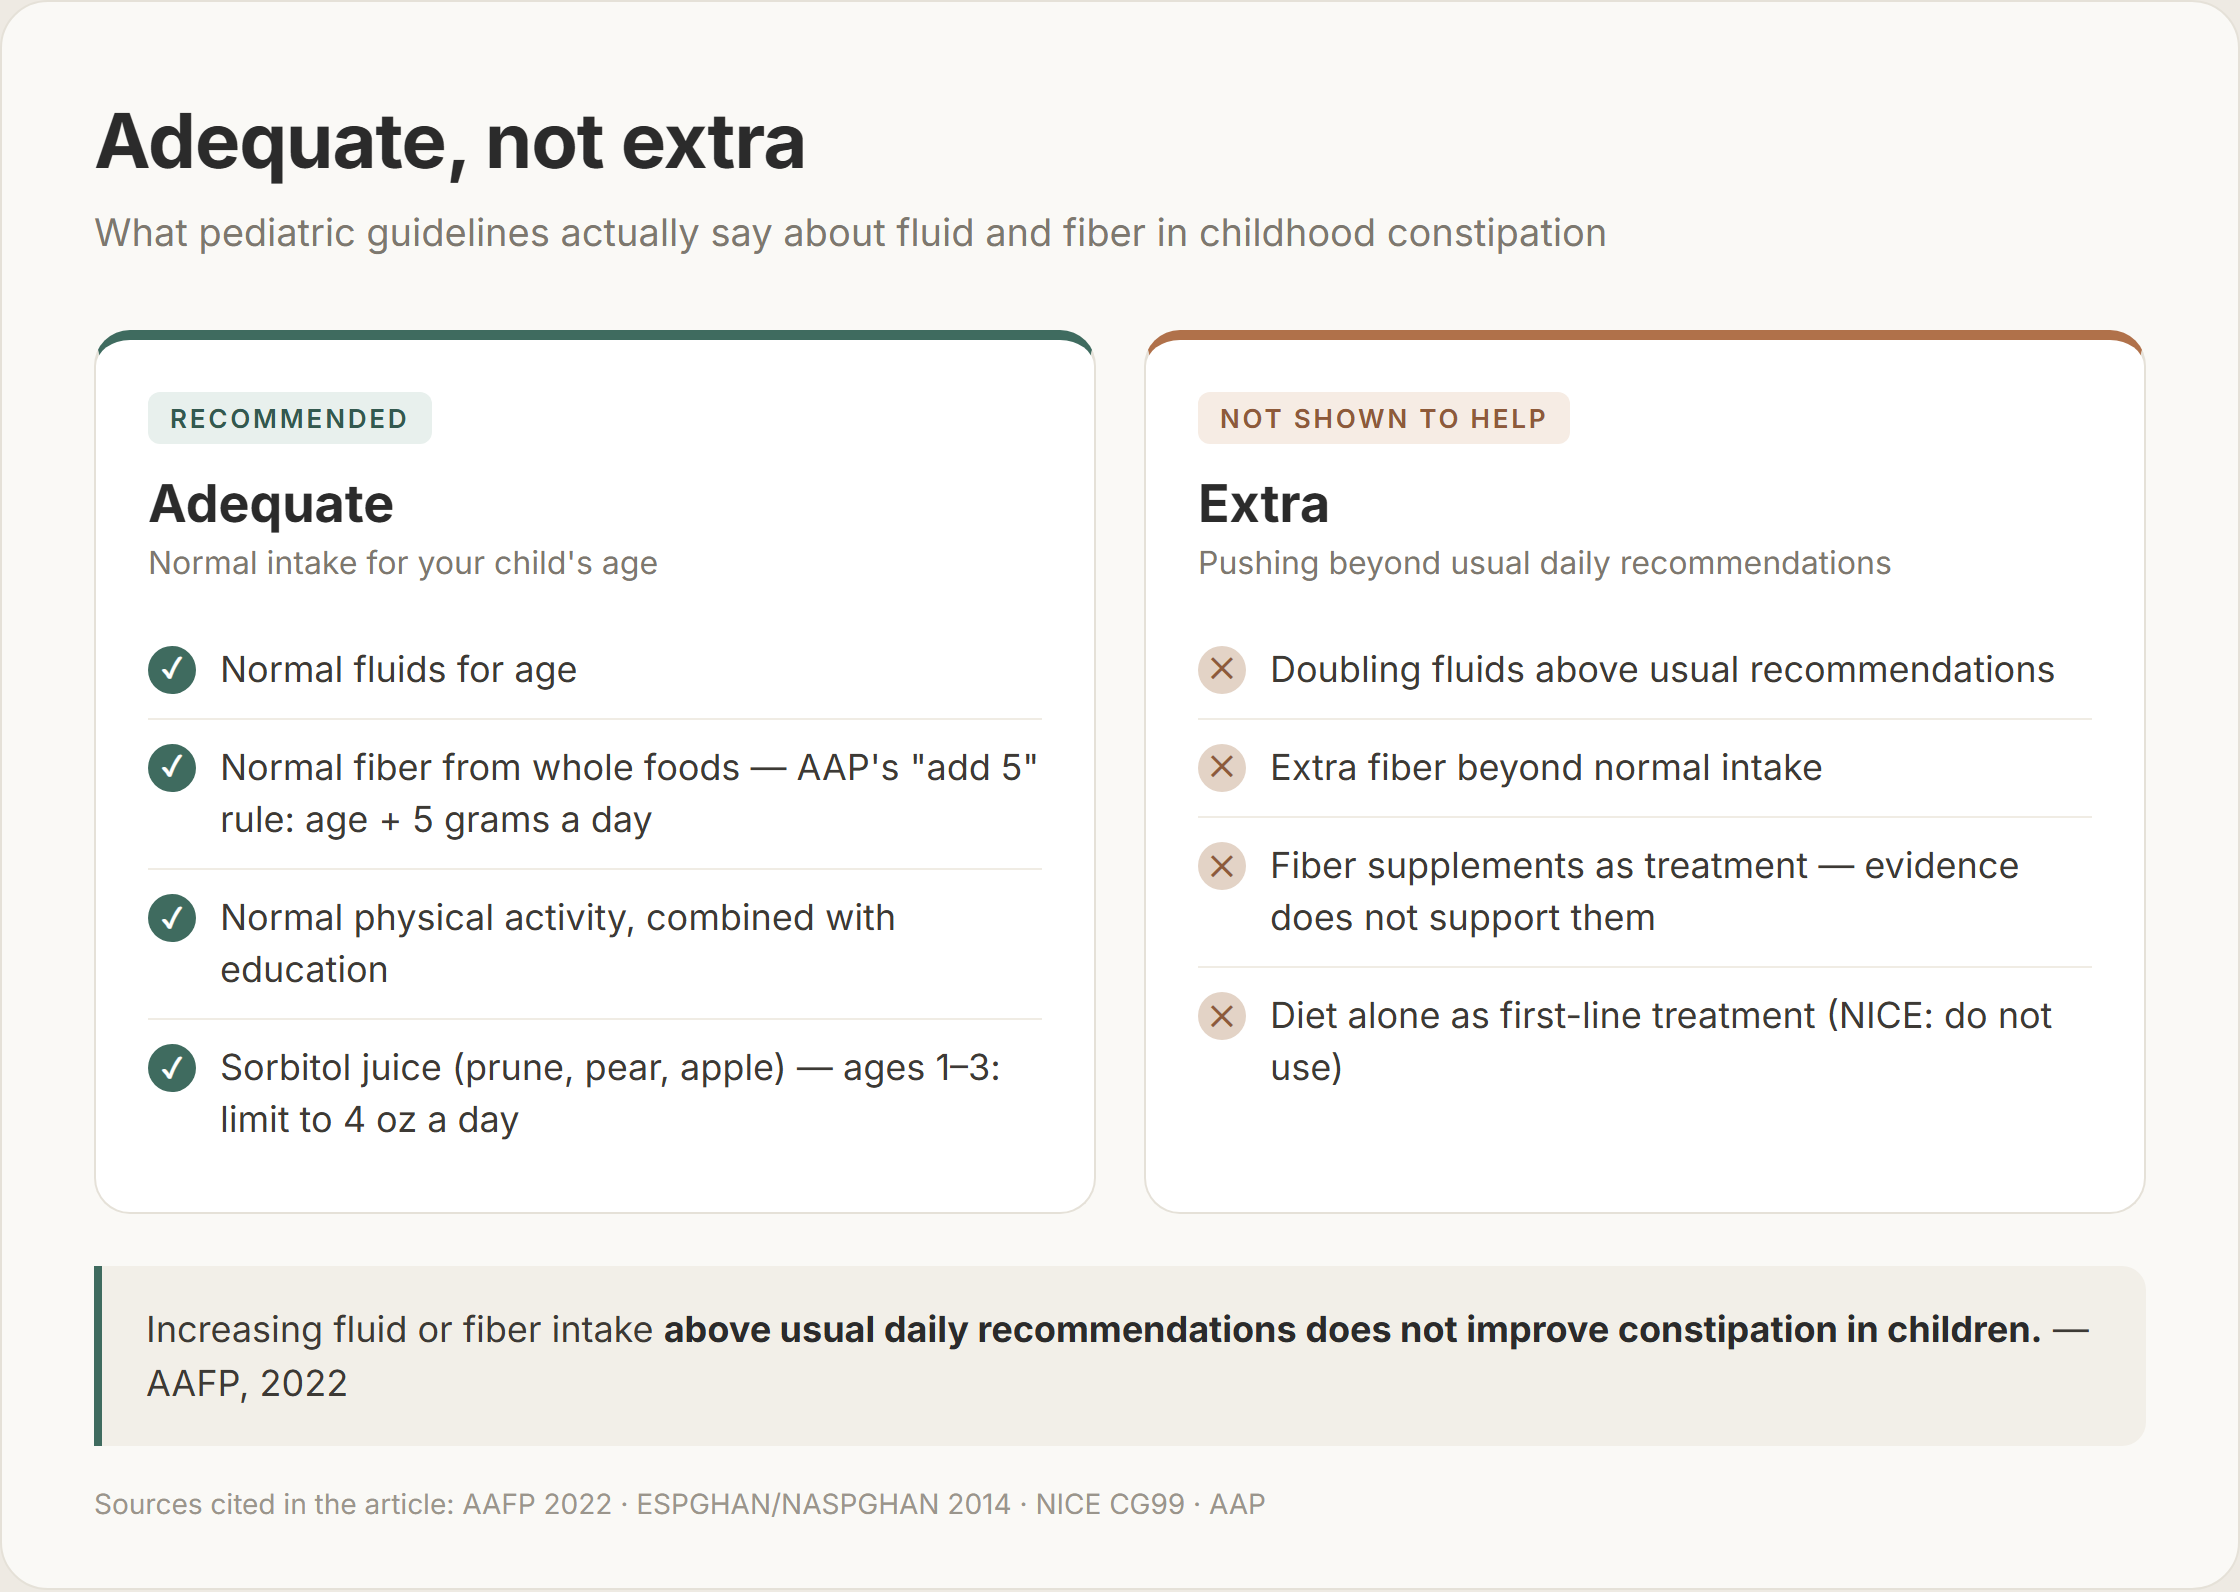Click the X icon beside Diet alone as first-line treatment

coord(1222,1016)
